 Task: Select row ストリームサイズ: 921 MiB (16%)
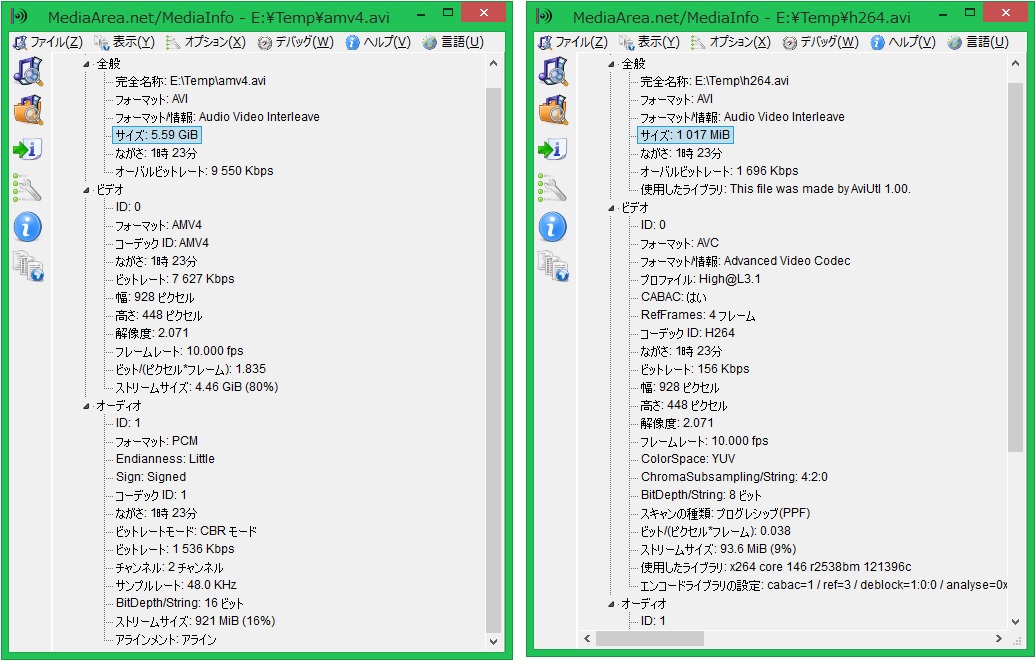click(x=195, y=621)
